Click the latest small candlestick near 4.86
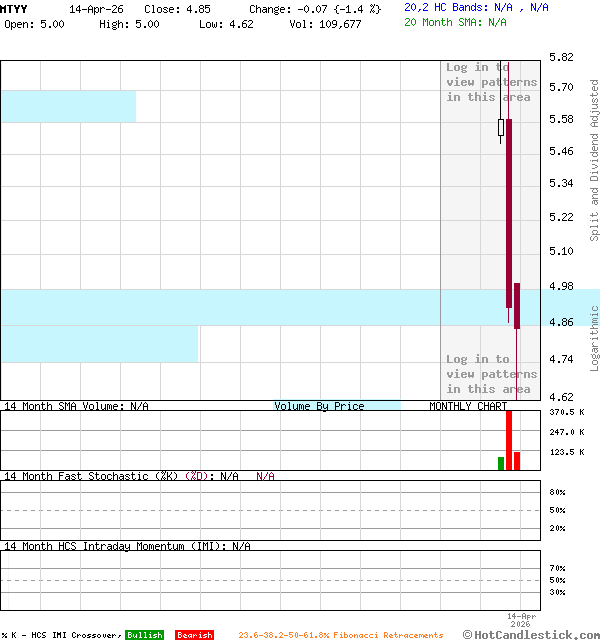The width and height of the screenshot is (600, 640). (517, 305)
